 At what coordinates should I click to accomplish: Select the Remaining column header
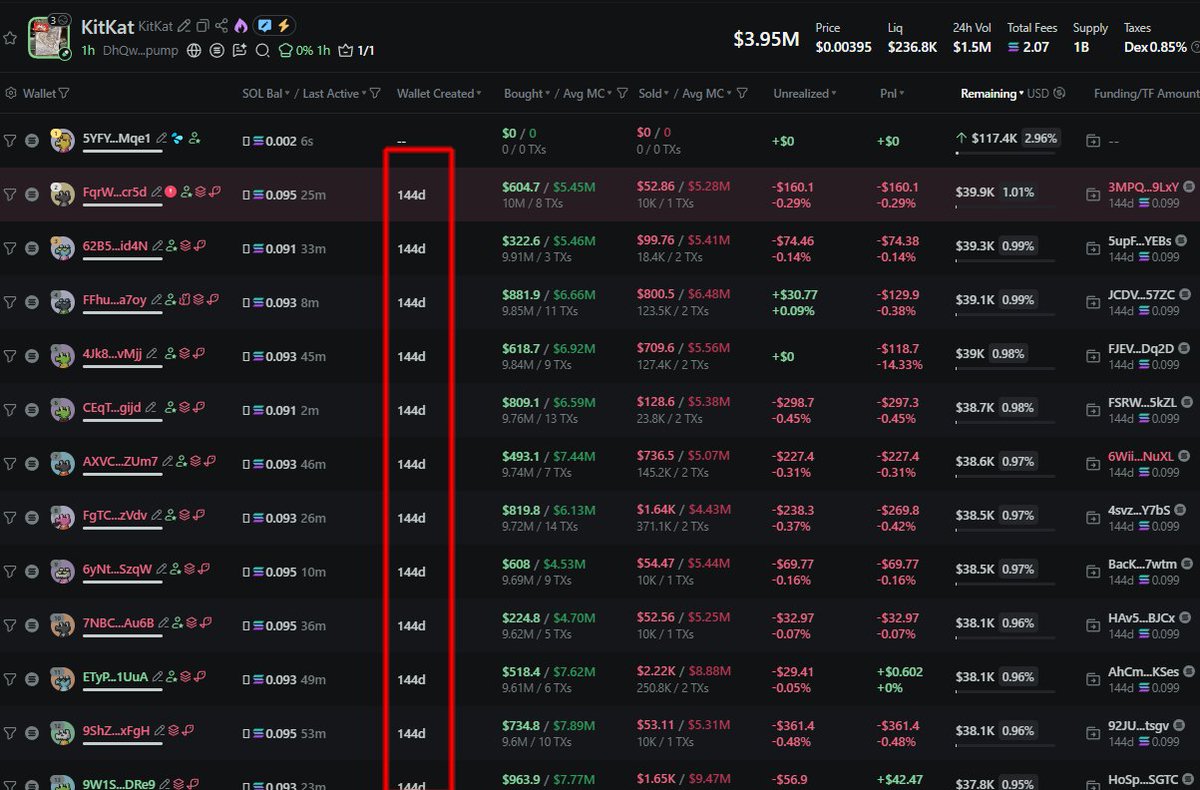pos(991,93)
